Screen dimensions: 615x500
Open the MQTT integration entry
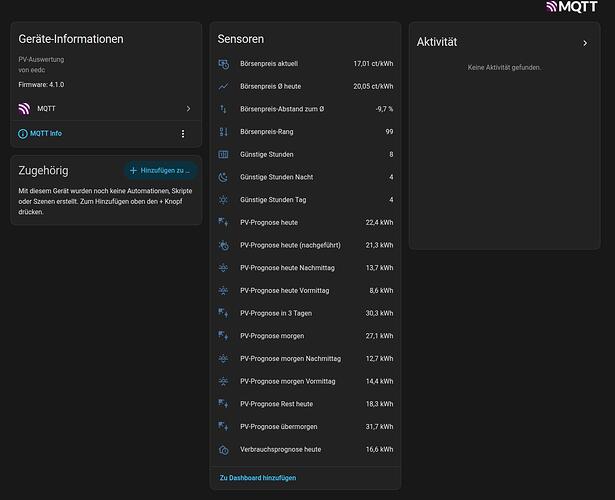(106, 109)
